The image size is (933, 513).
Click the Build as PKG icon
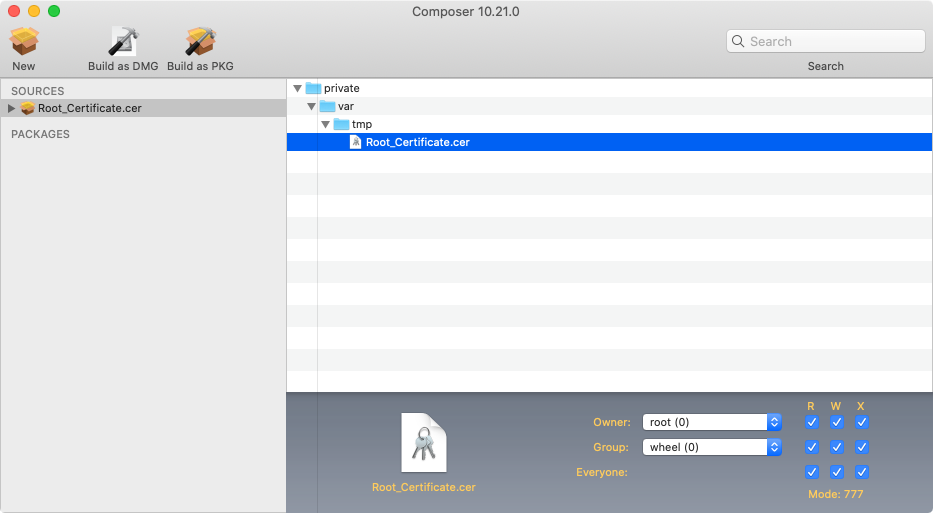[201, 41]
